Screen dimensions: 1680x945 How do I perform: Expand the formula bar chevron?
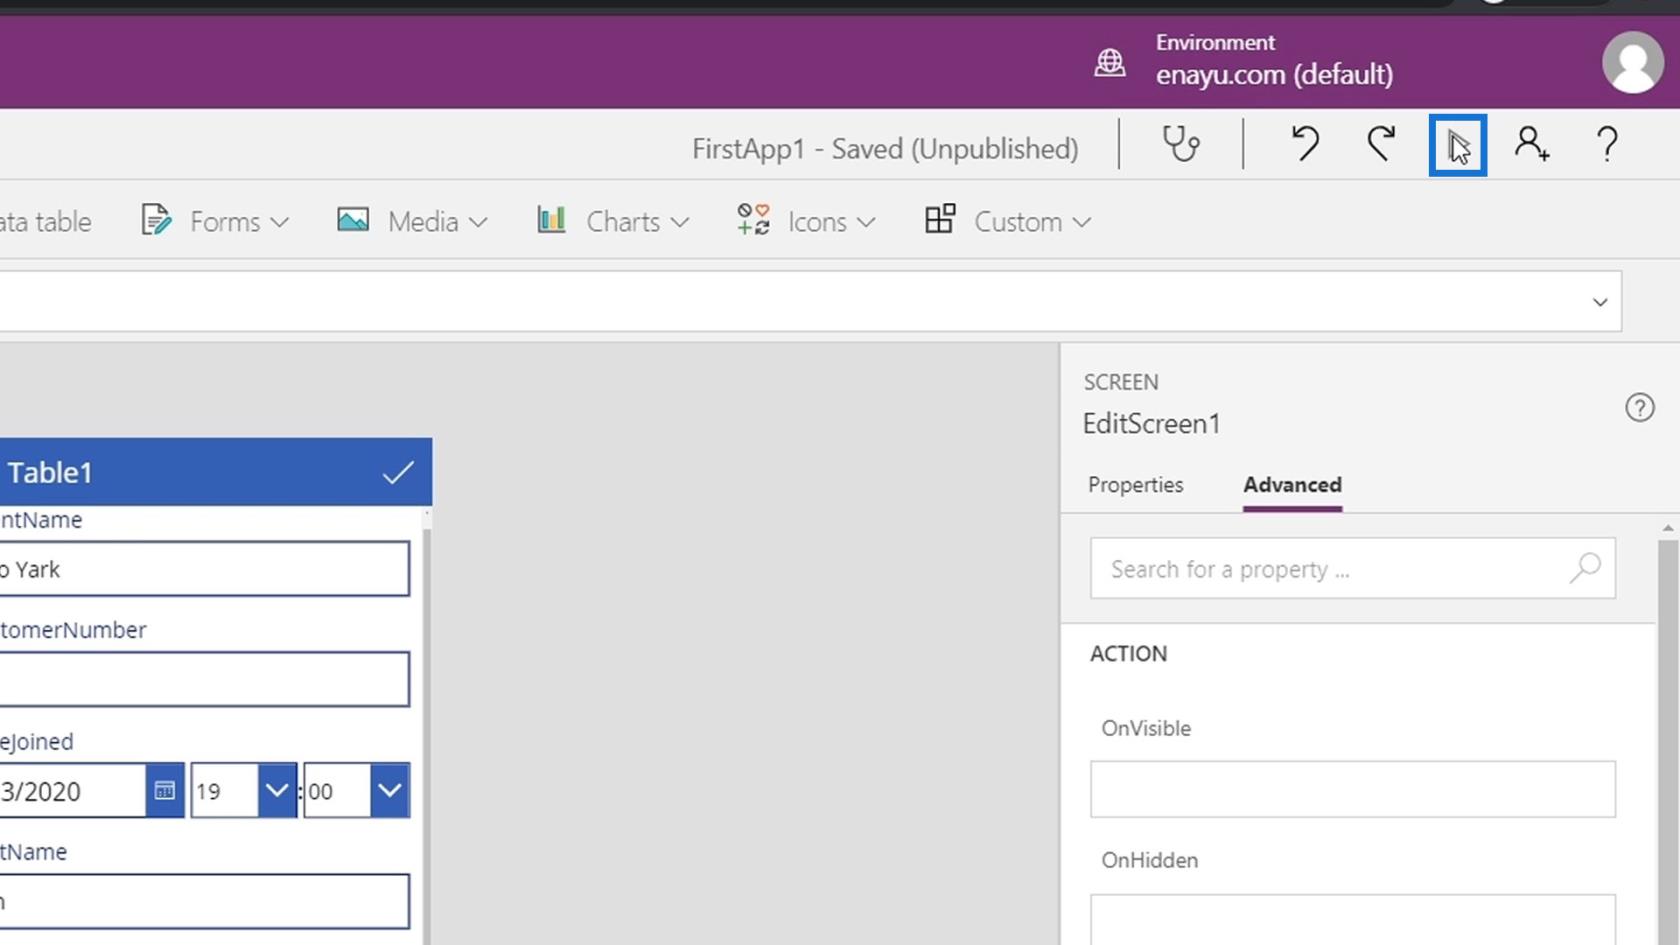coord(1599,302)
